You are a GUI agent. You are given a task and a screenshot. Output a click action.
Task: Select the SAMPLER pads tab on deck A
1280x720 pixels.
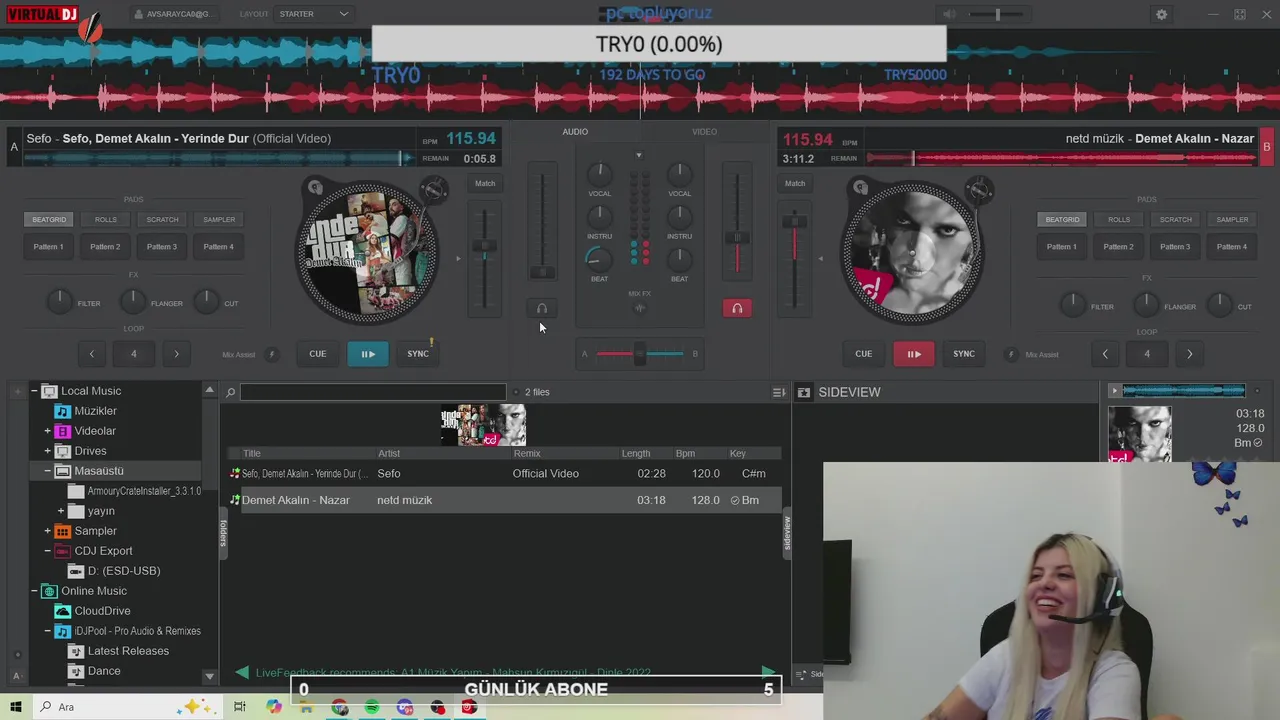219,220
